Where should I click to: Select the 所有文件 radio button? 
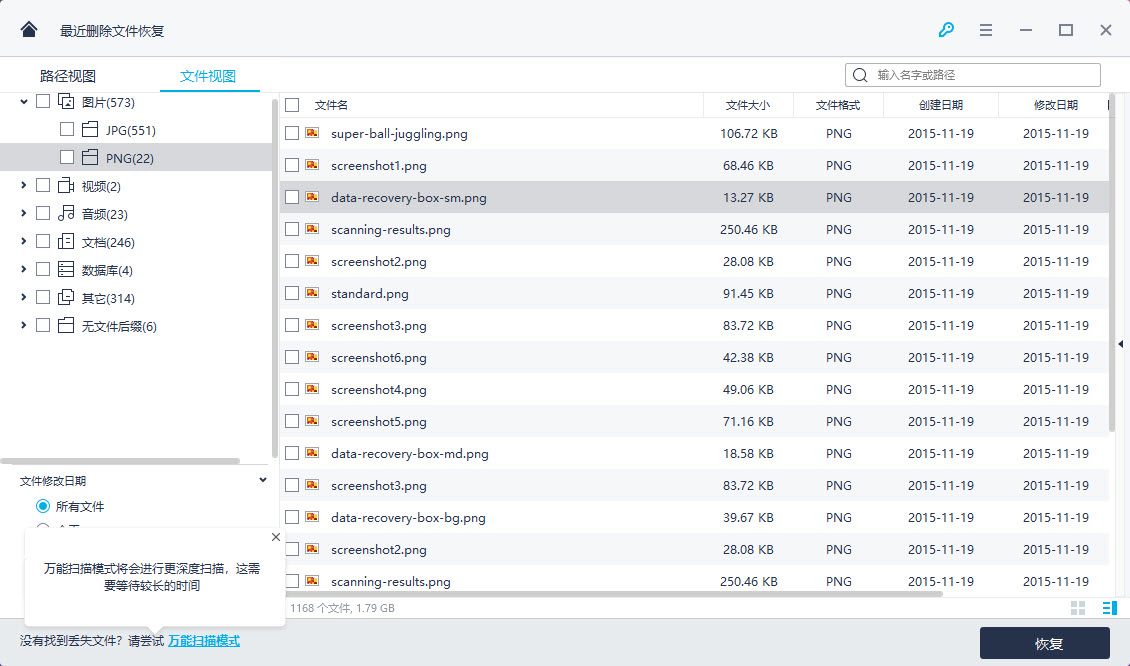[43, 506]
